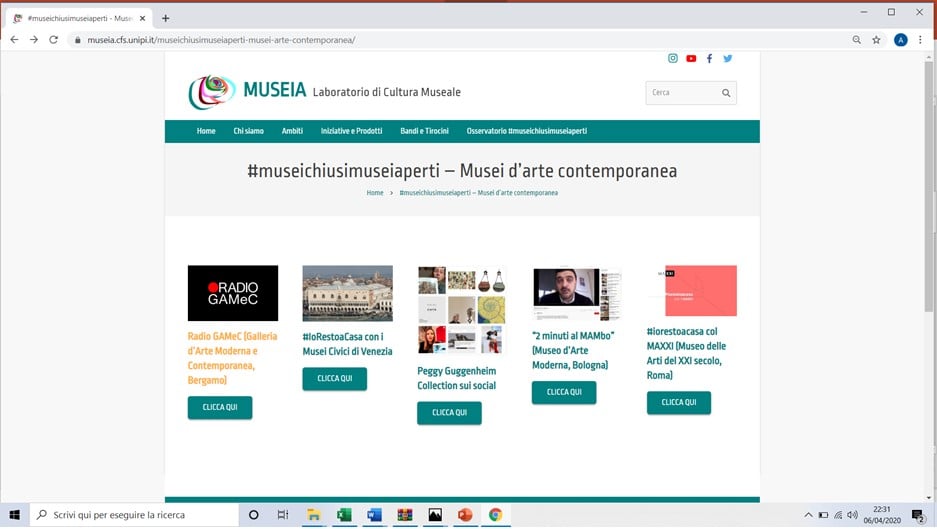Click Laboratorio di Cultura Museale tagline
The width and height of the screenshot is (937, 529).
(387, 92)
